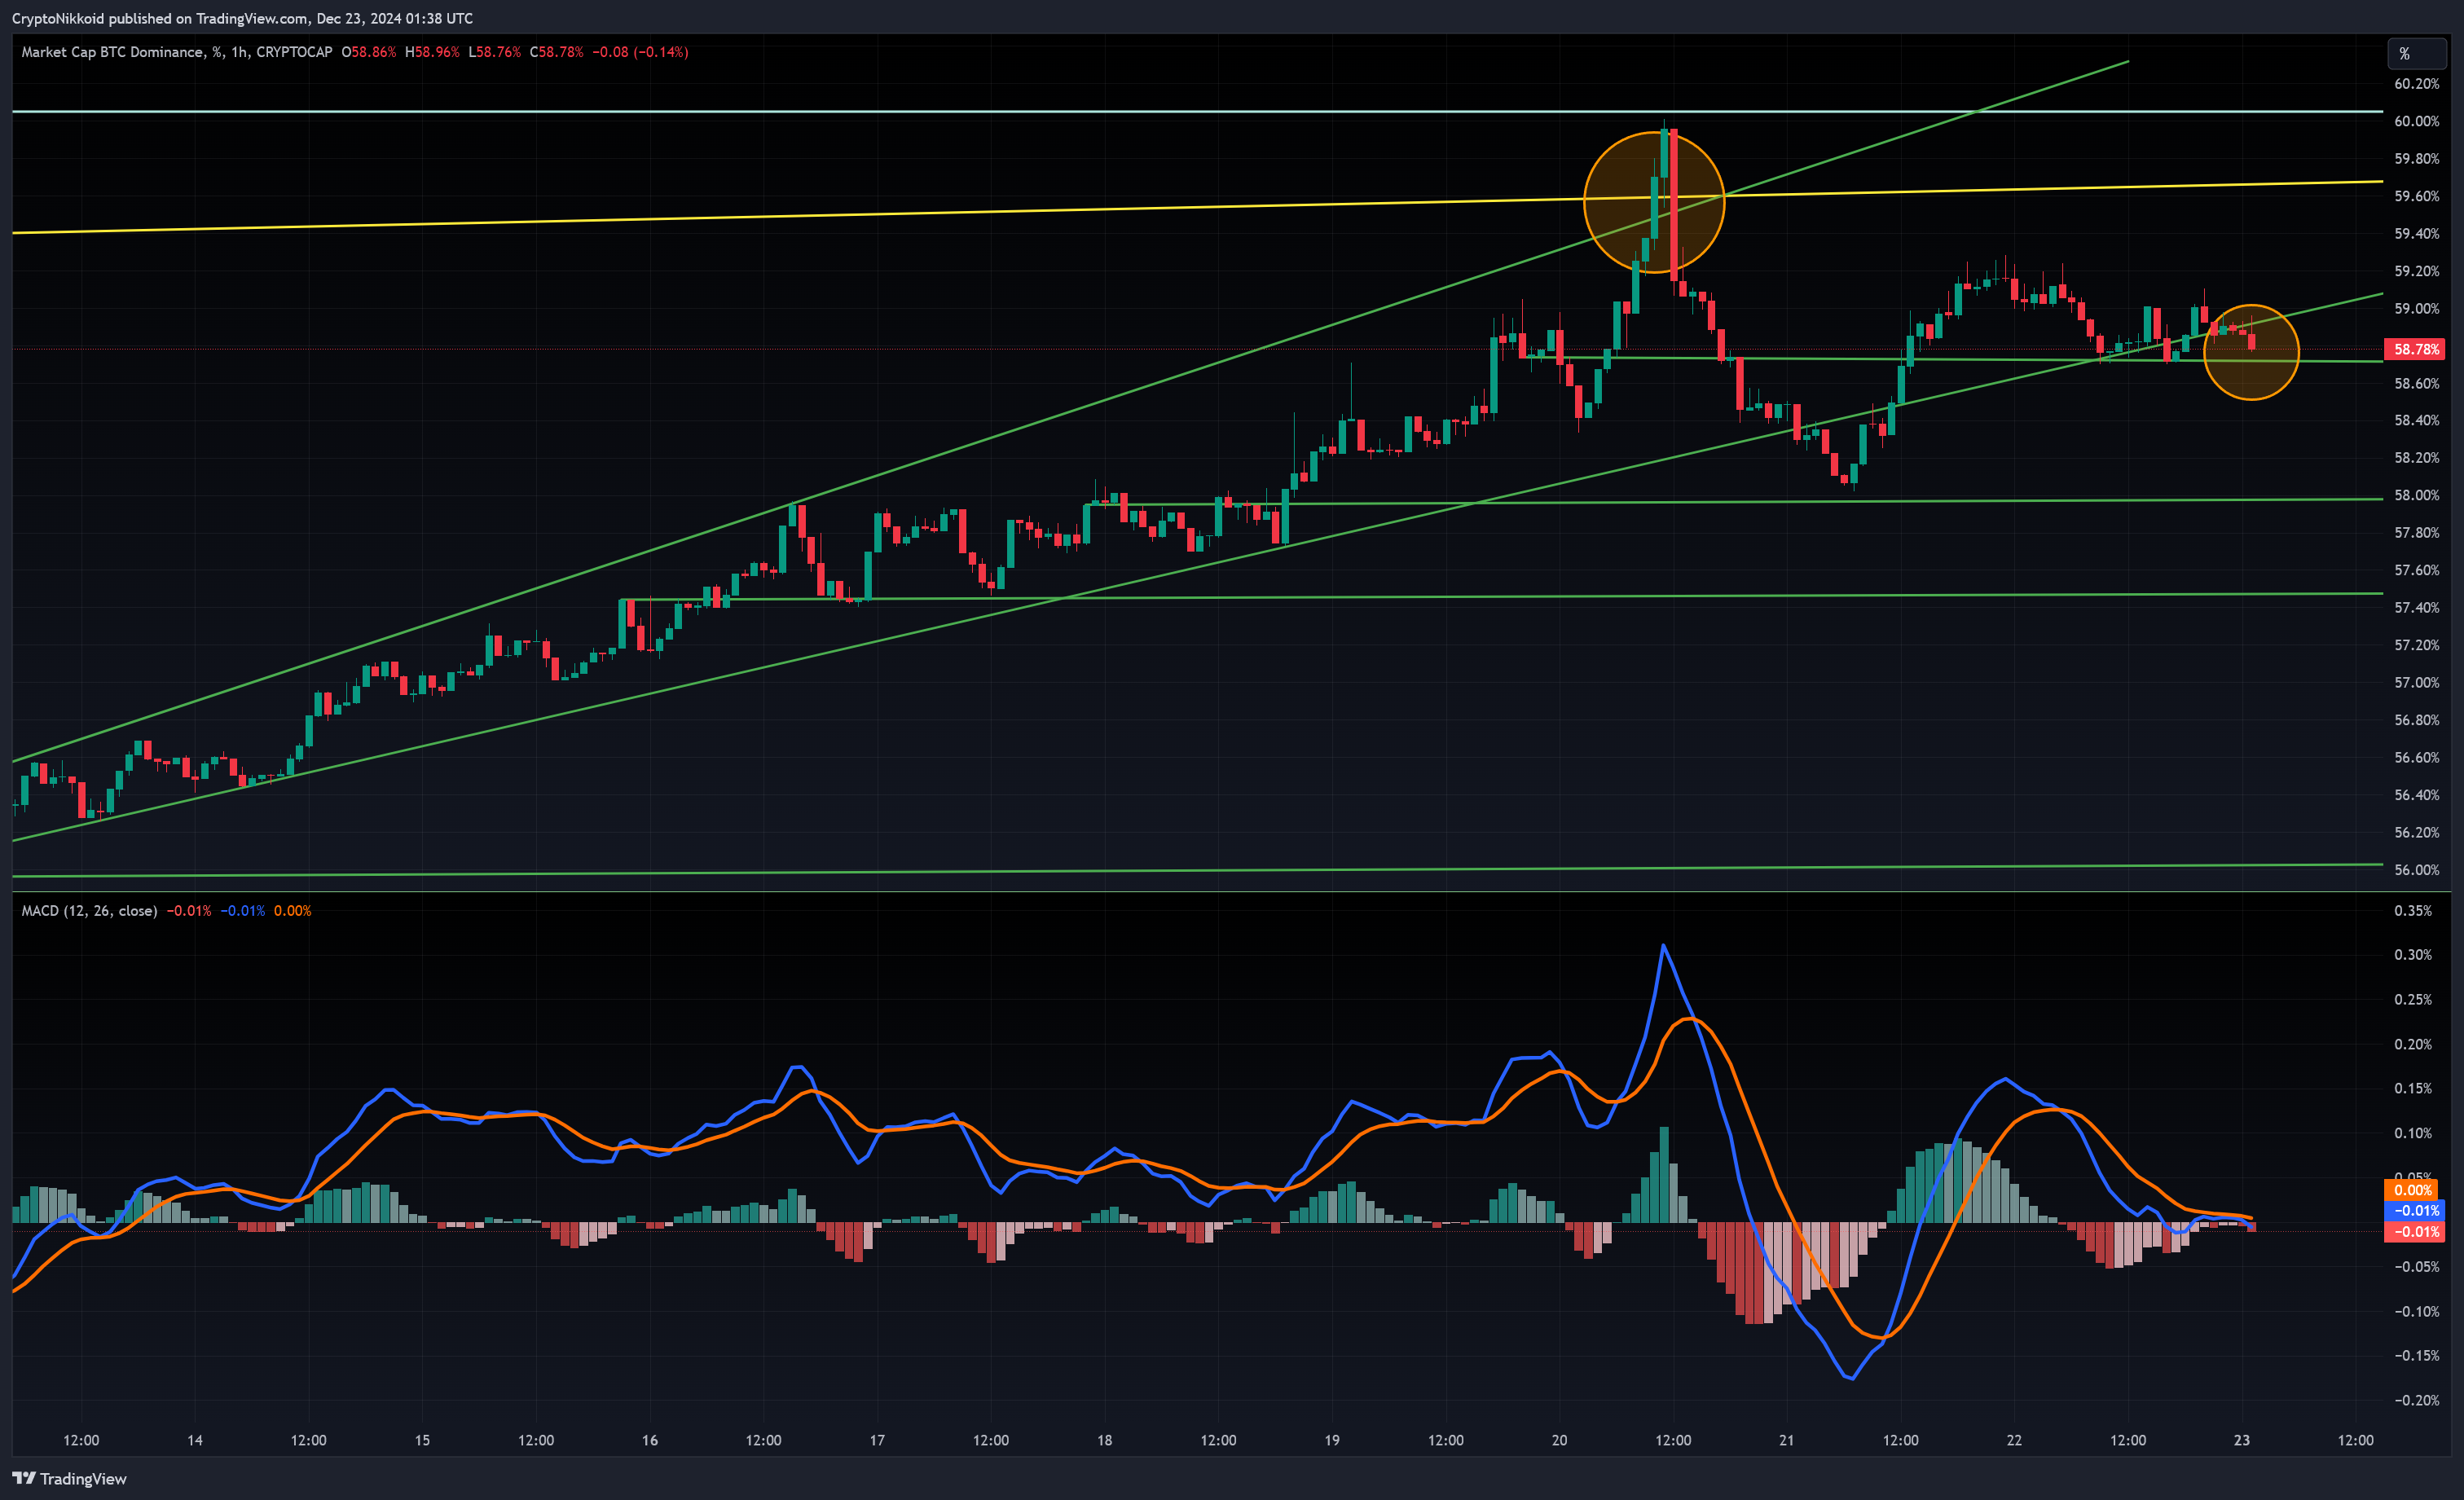
Task: Click the blue −0.01% value in MACD legend
Action: tap(242, 911)
